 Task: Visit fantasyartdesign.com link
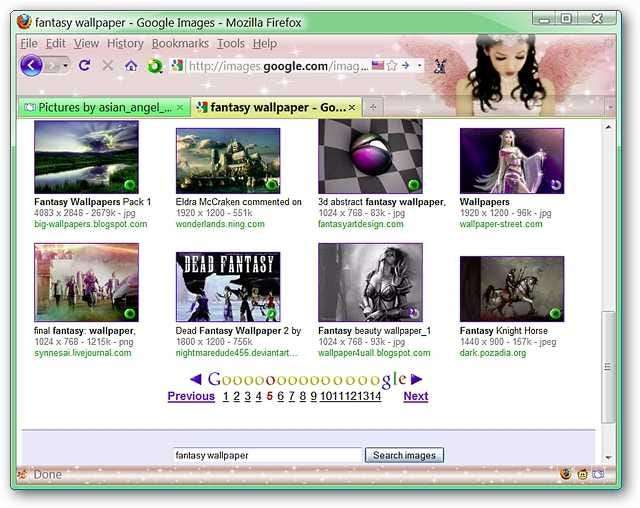(x=360, y=224)
